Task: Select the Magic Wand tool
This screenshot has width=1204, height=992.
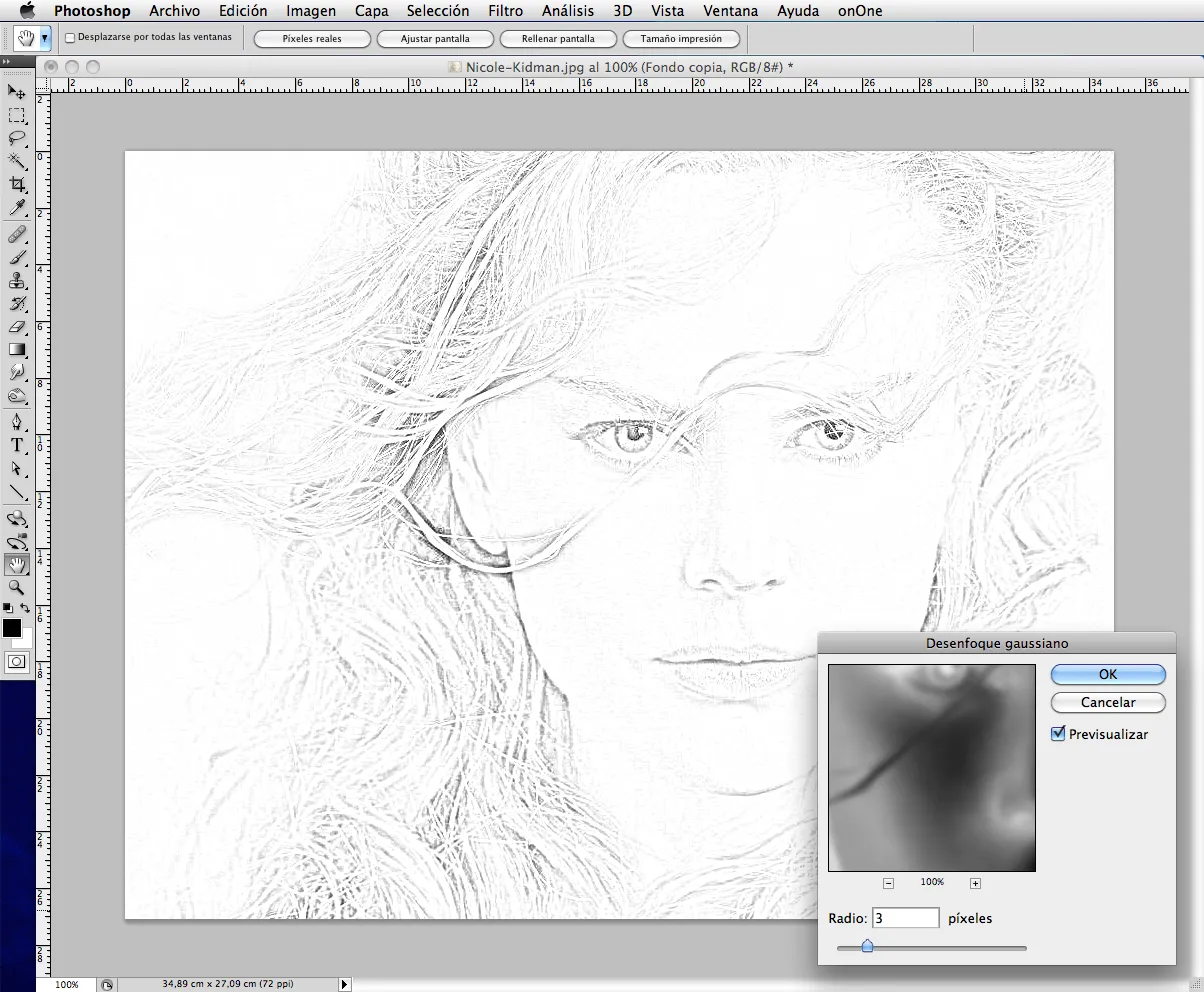Action: [x=17, y=161]
